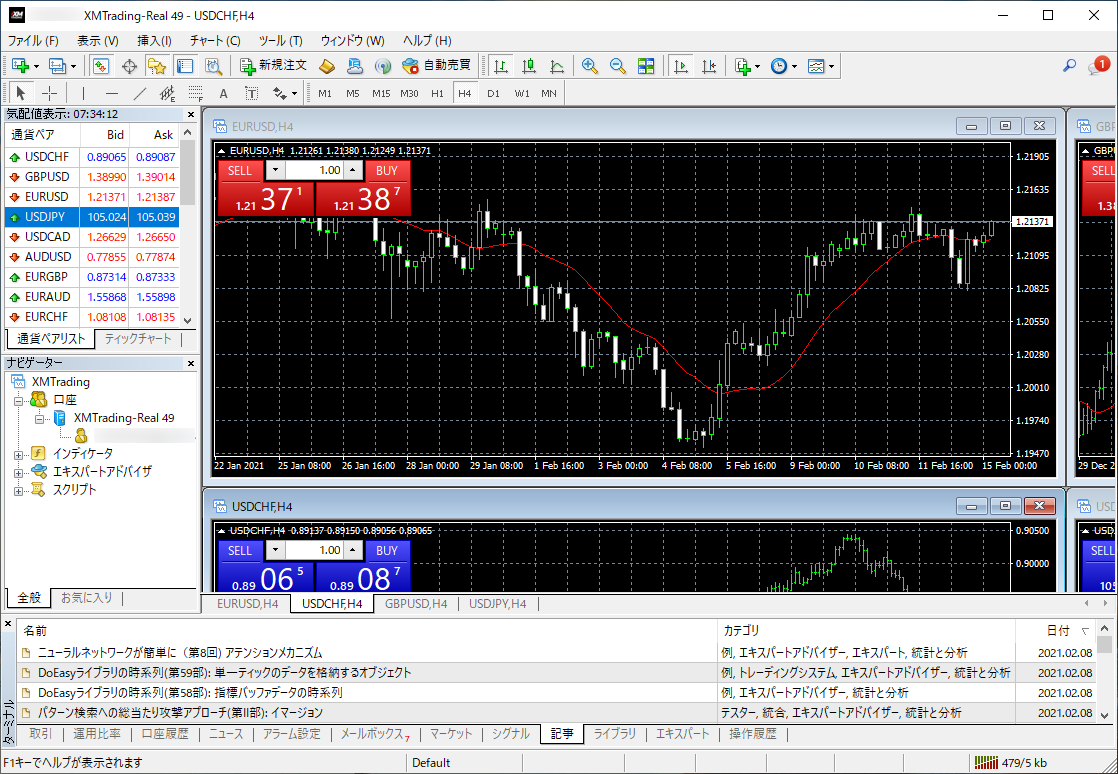The image size is (1118, 774).
Task: Expand the スクリプト tree node
Action: (x=19, y=490)
